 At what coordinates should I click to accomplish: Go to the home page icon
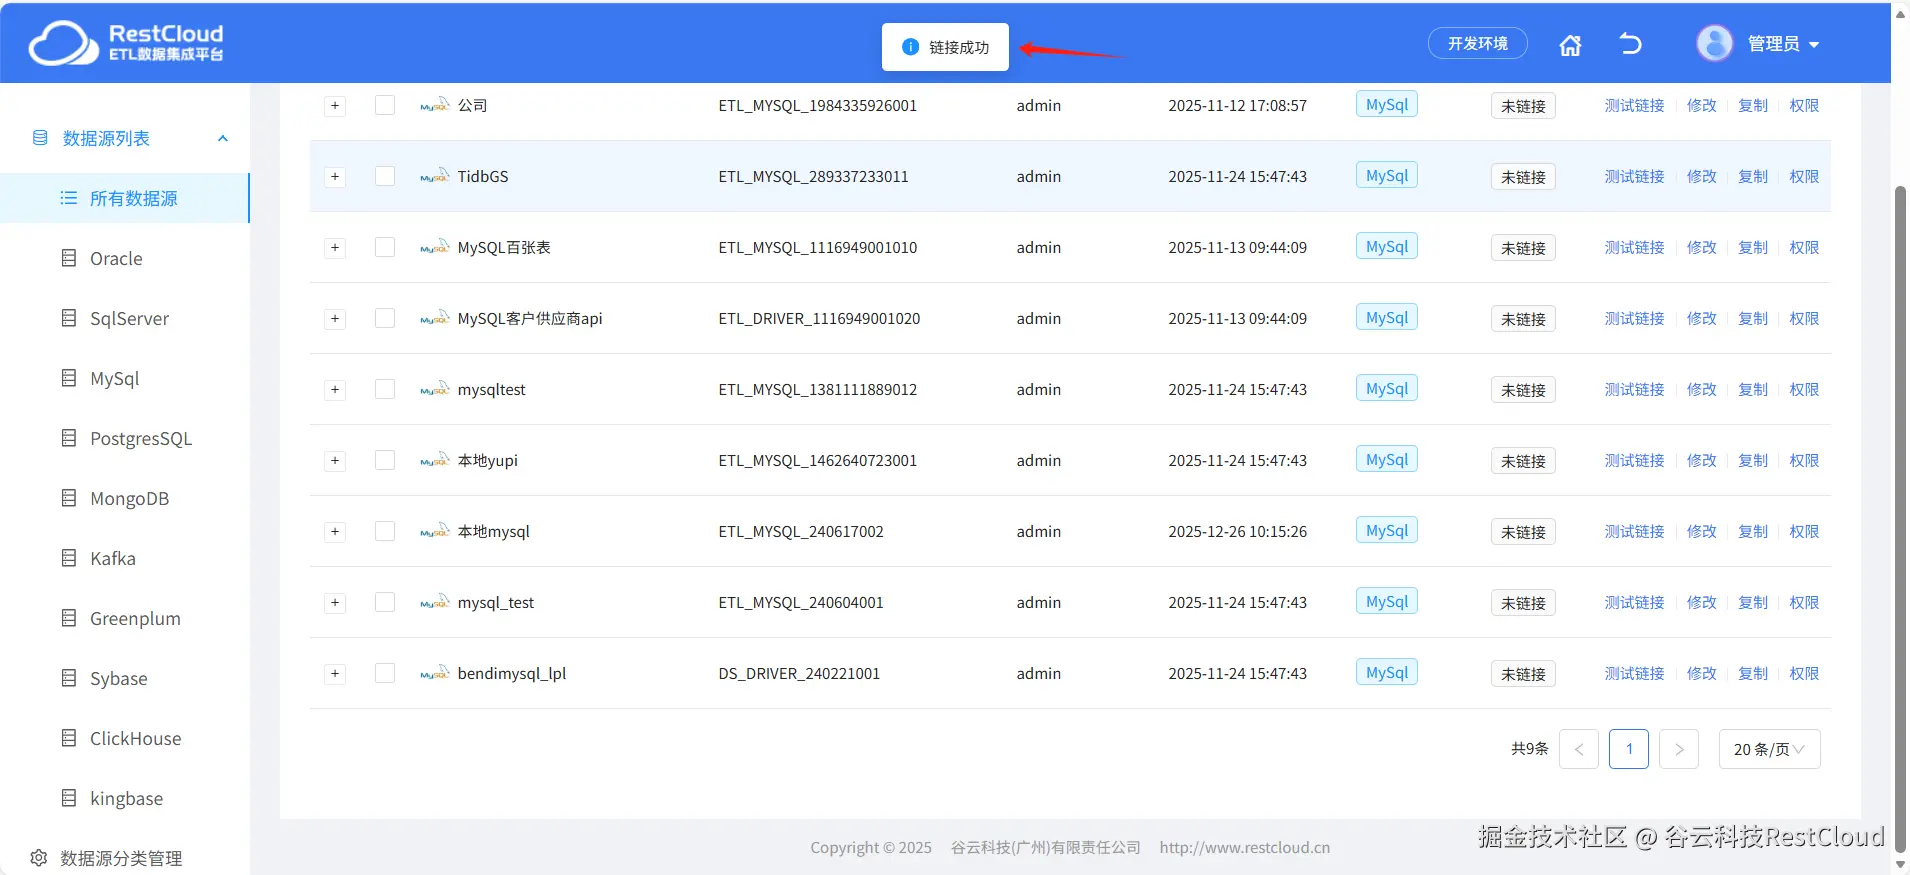(1570, 45)
